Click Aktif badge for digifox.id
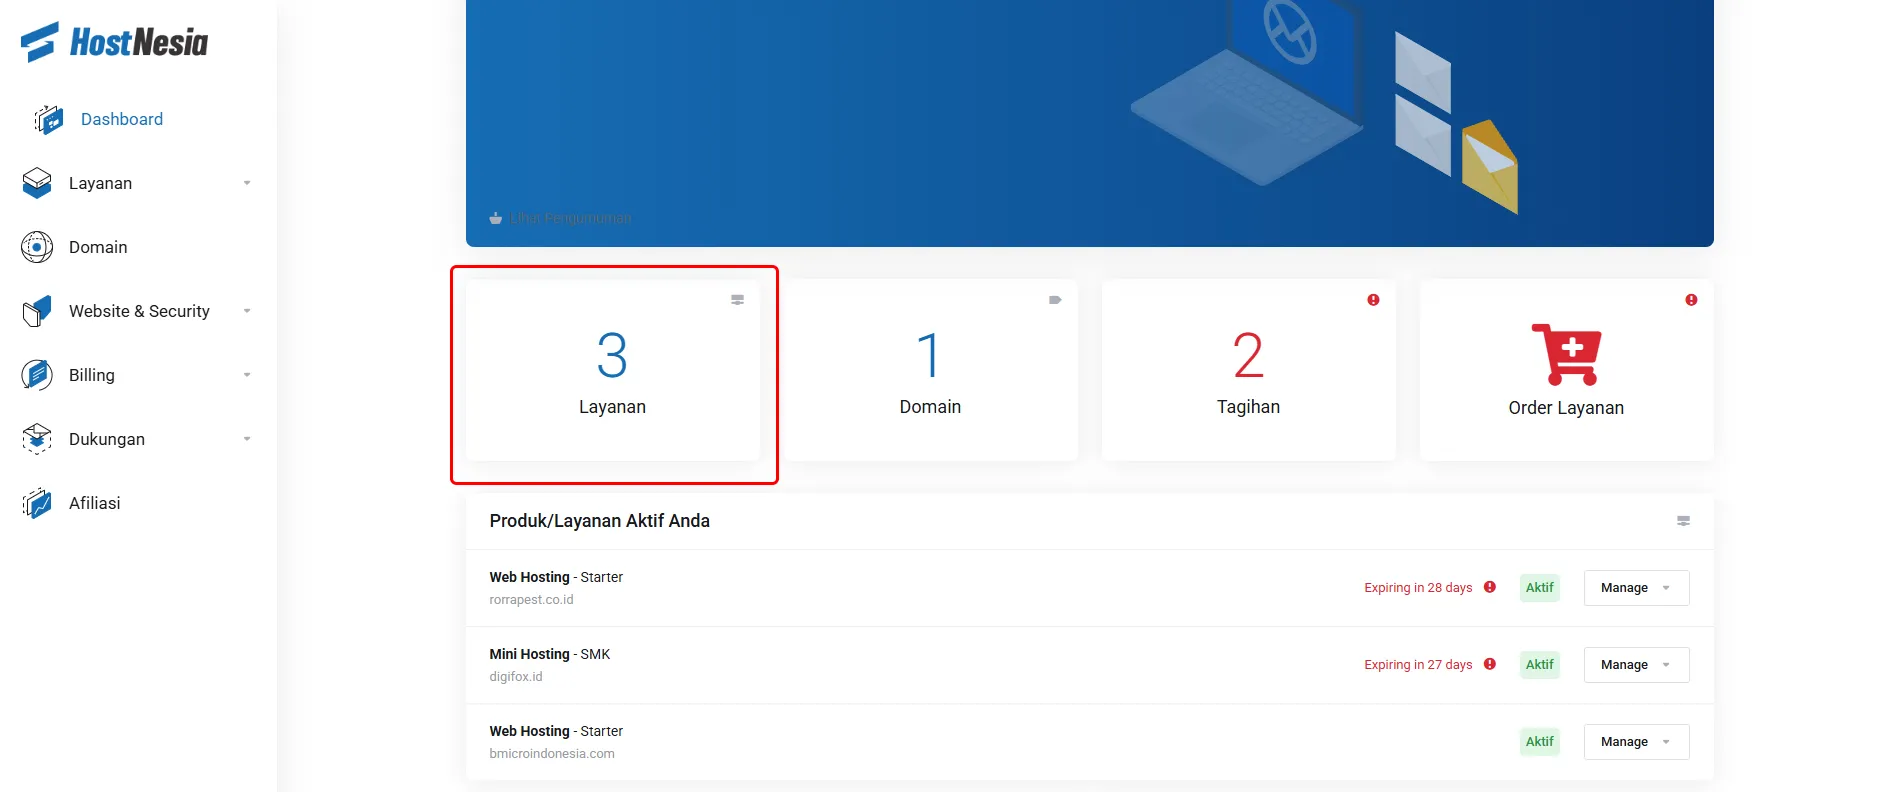Image resolution: width=1896 pixels, height=792 pixels. tap(1540, 665)
